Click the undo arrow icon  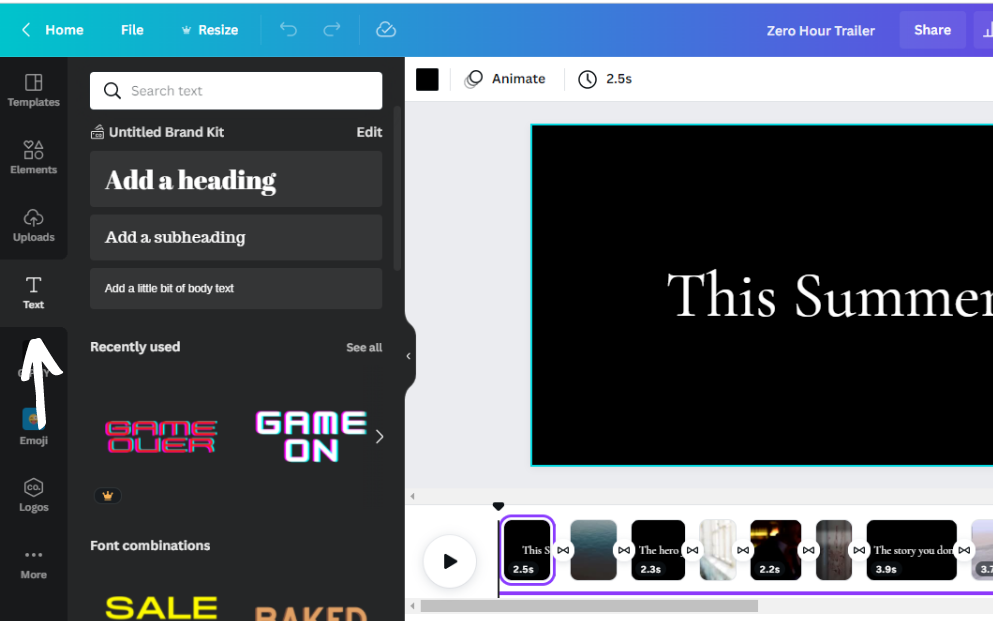click(x=288, y=30)
